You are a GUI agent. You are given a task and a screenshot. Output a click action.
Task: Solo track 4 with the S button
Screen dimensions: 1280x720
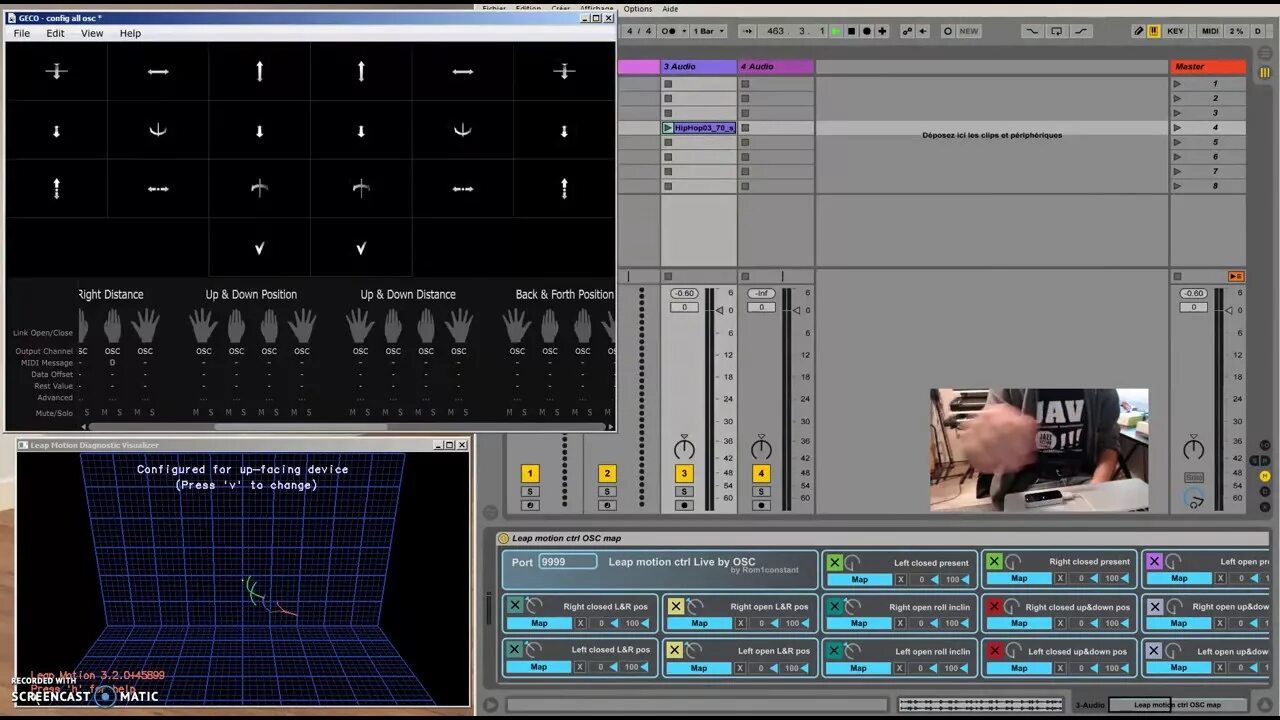761,491
